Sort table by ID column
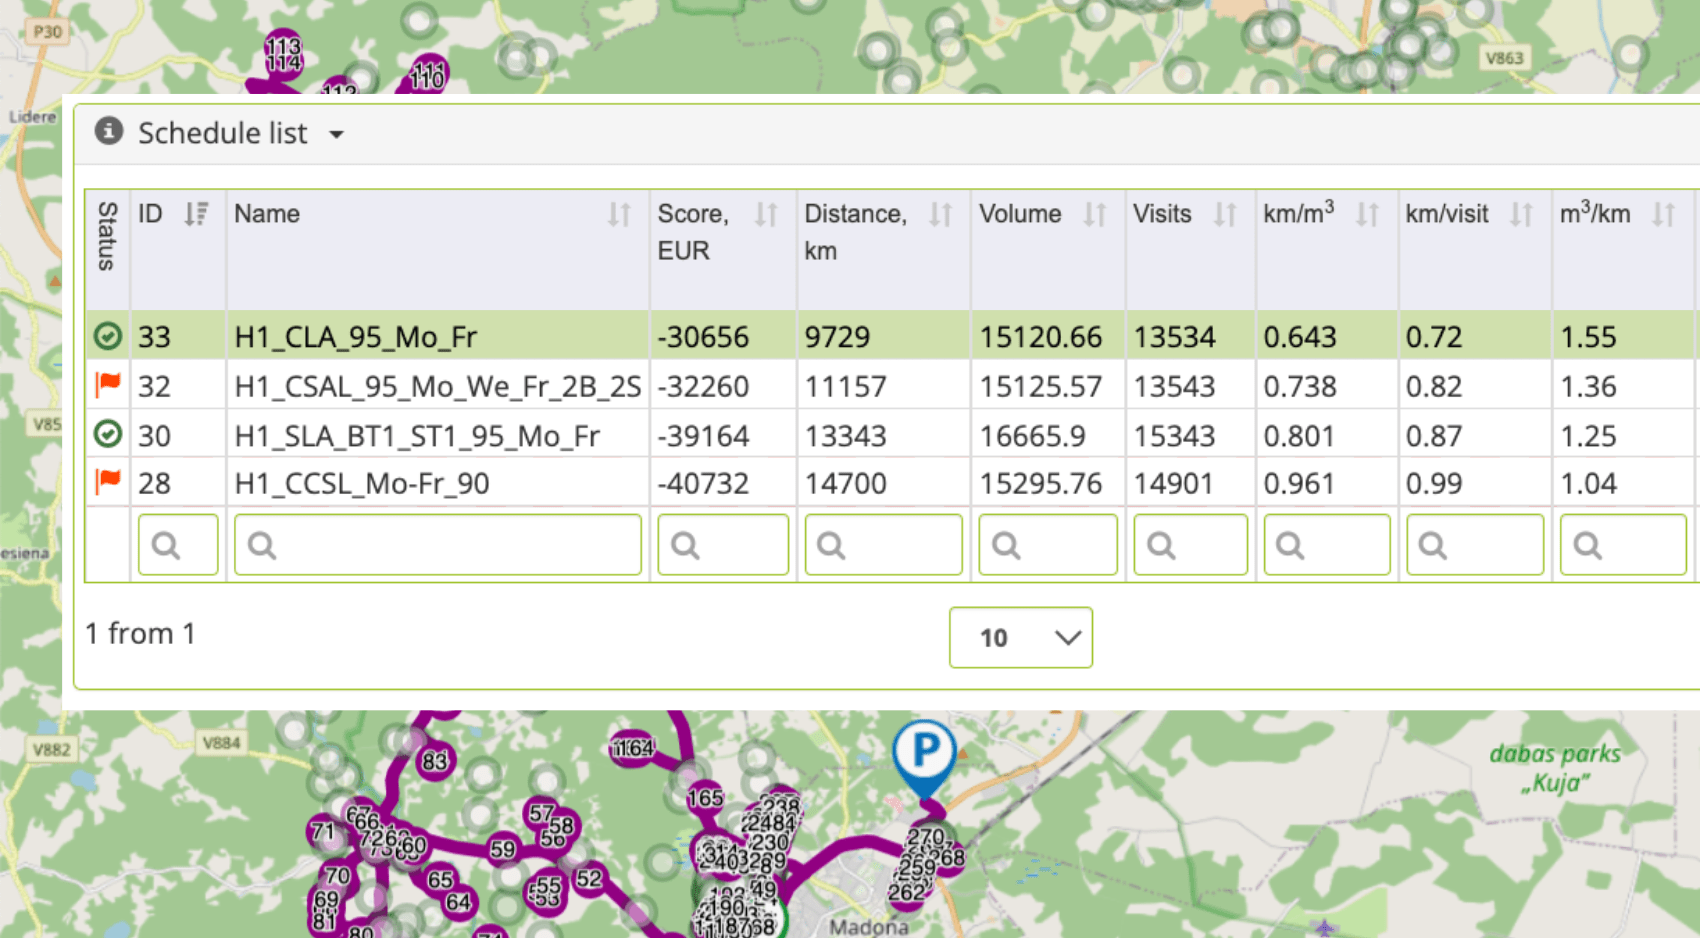Viewport: 1700px width, 938px height. (197, 214)
